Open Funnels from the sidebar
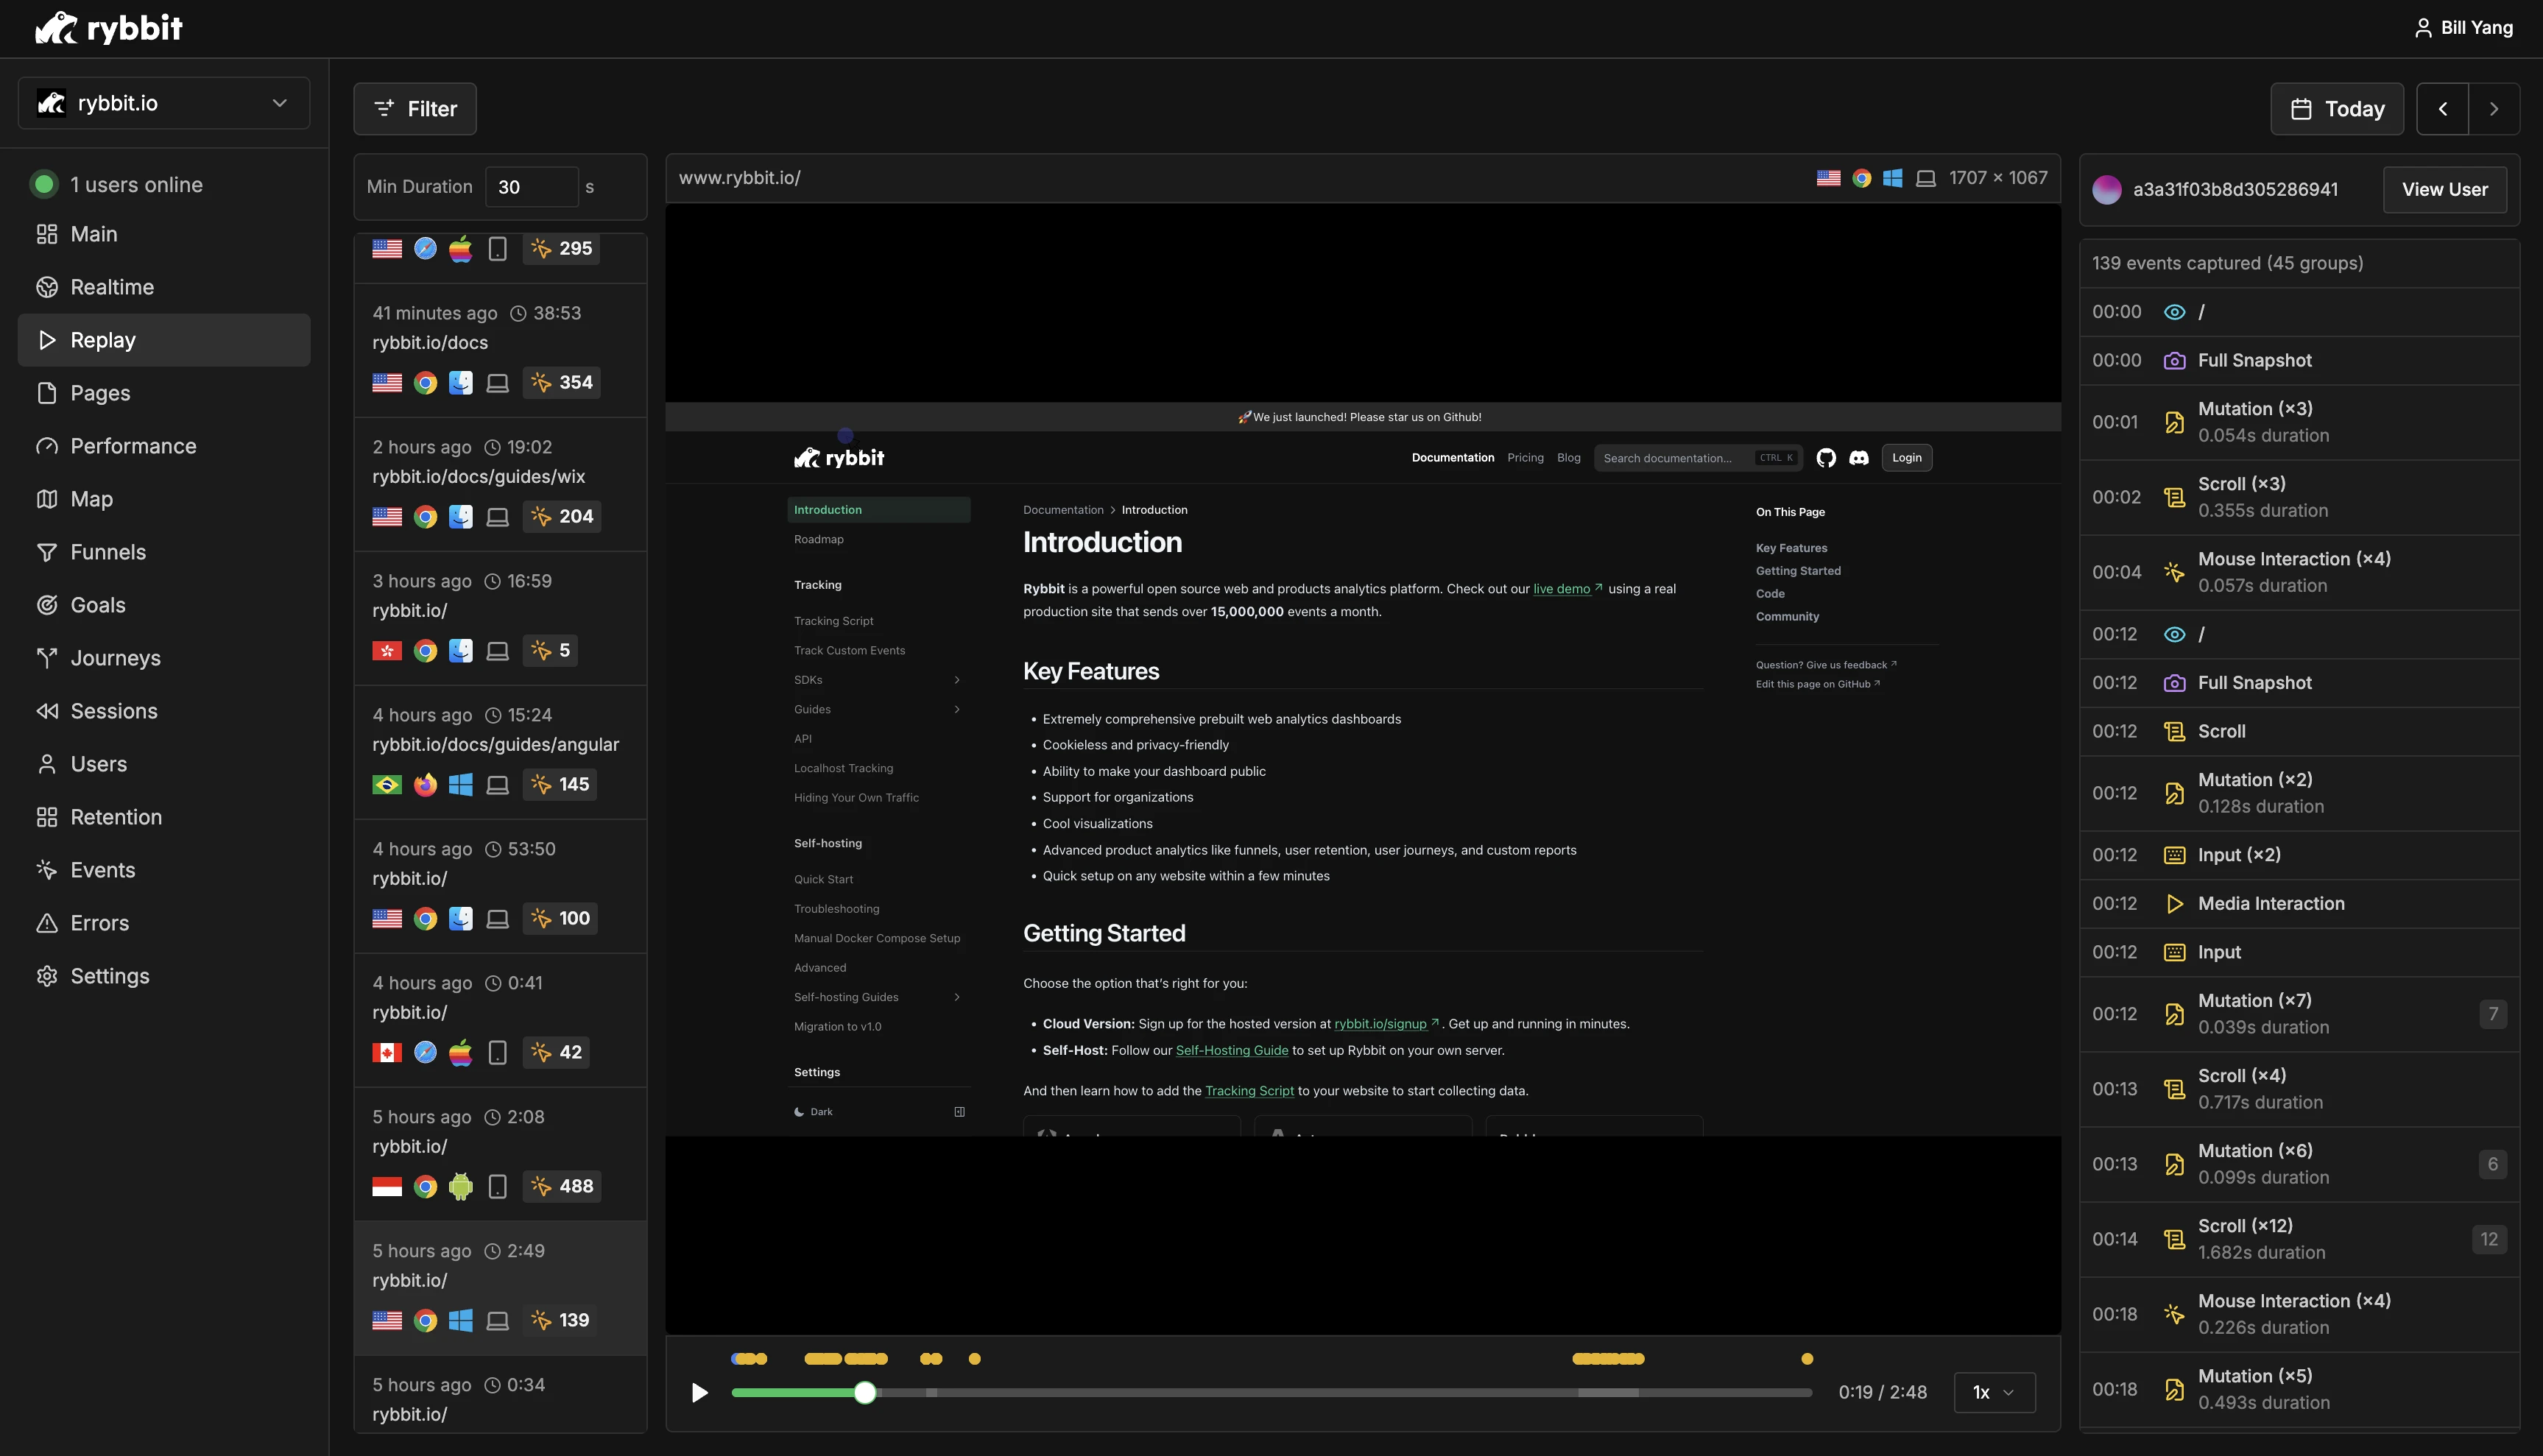 (164, 552)
